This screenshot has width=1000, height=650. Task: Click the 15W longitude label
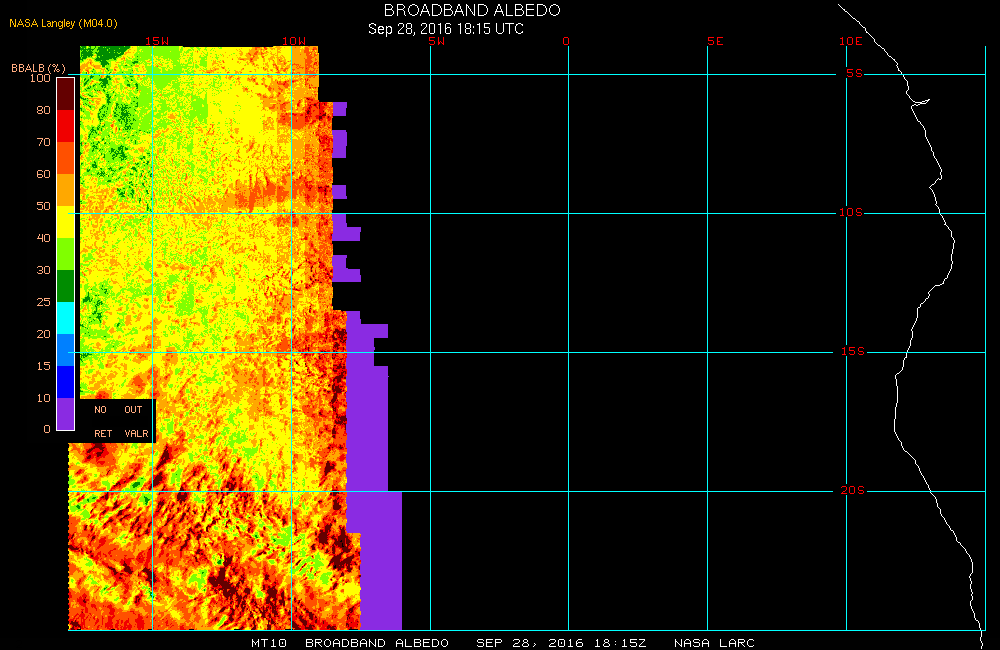pos(157,41)
